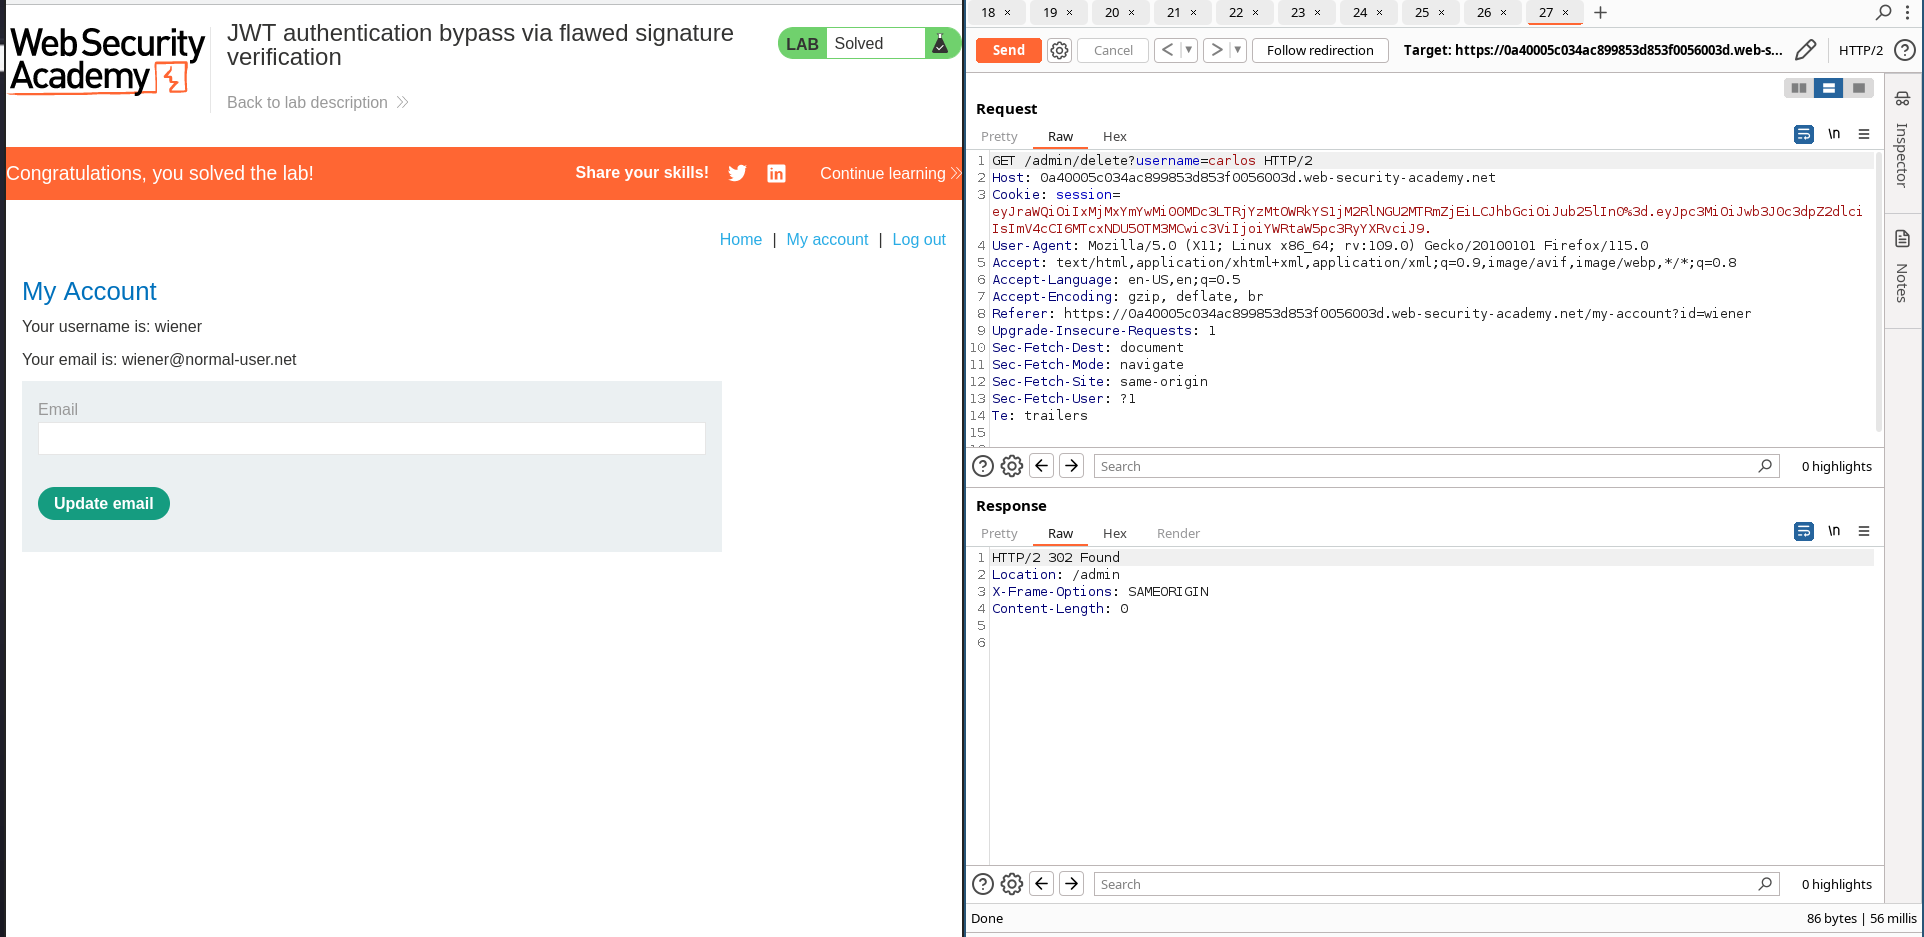Click the HTTP/2 protocol toggle
Image resolution: width=1924 pixels, height=937 pixels.
1860,50
